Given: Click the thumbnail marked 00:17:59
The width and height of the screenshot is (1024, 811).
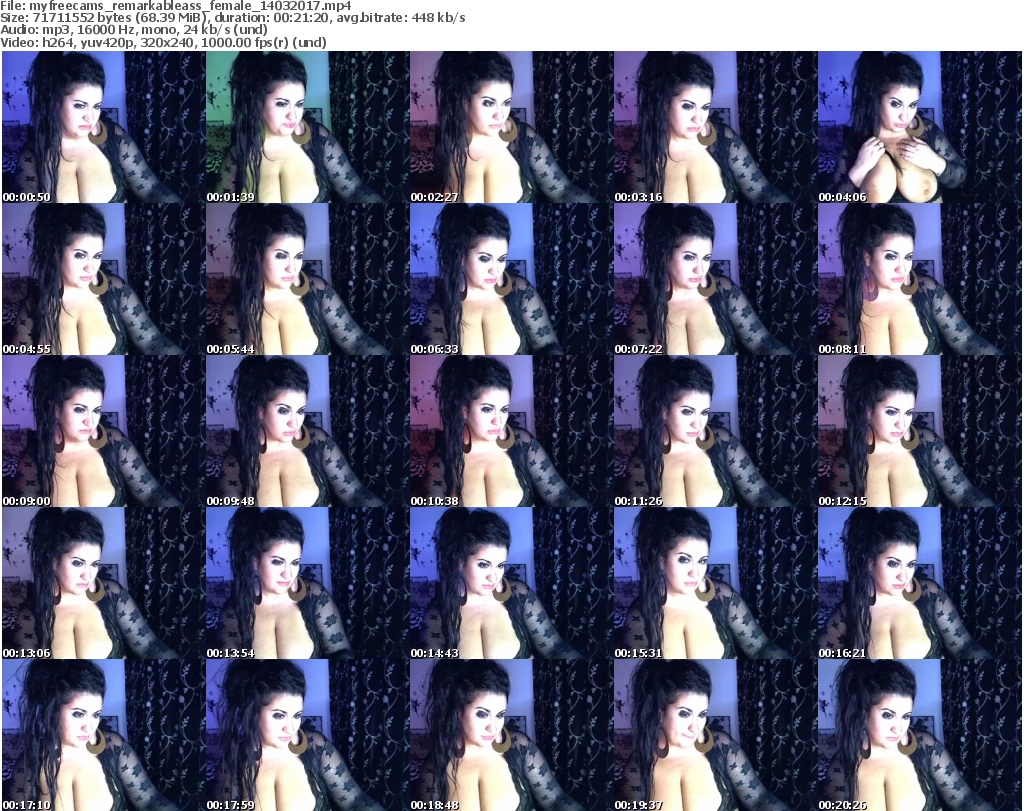Looking at the screenshot, I should pos(308,735).
